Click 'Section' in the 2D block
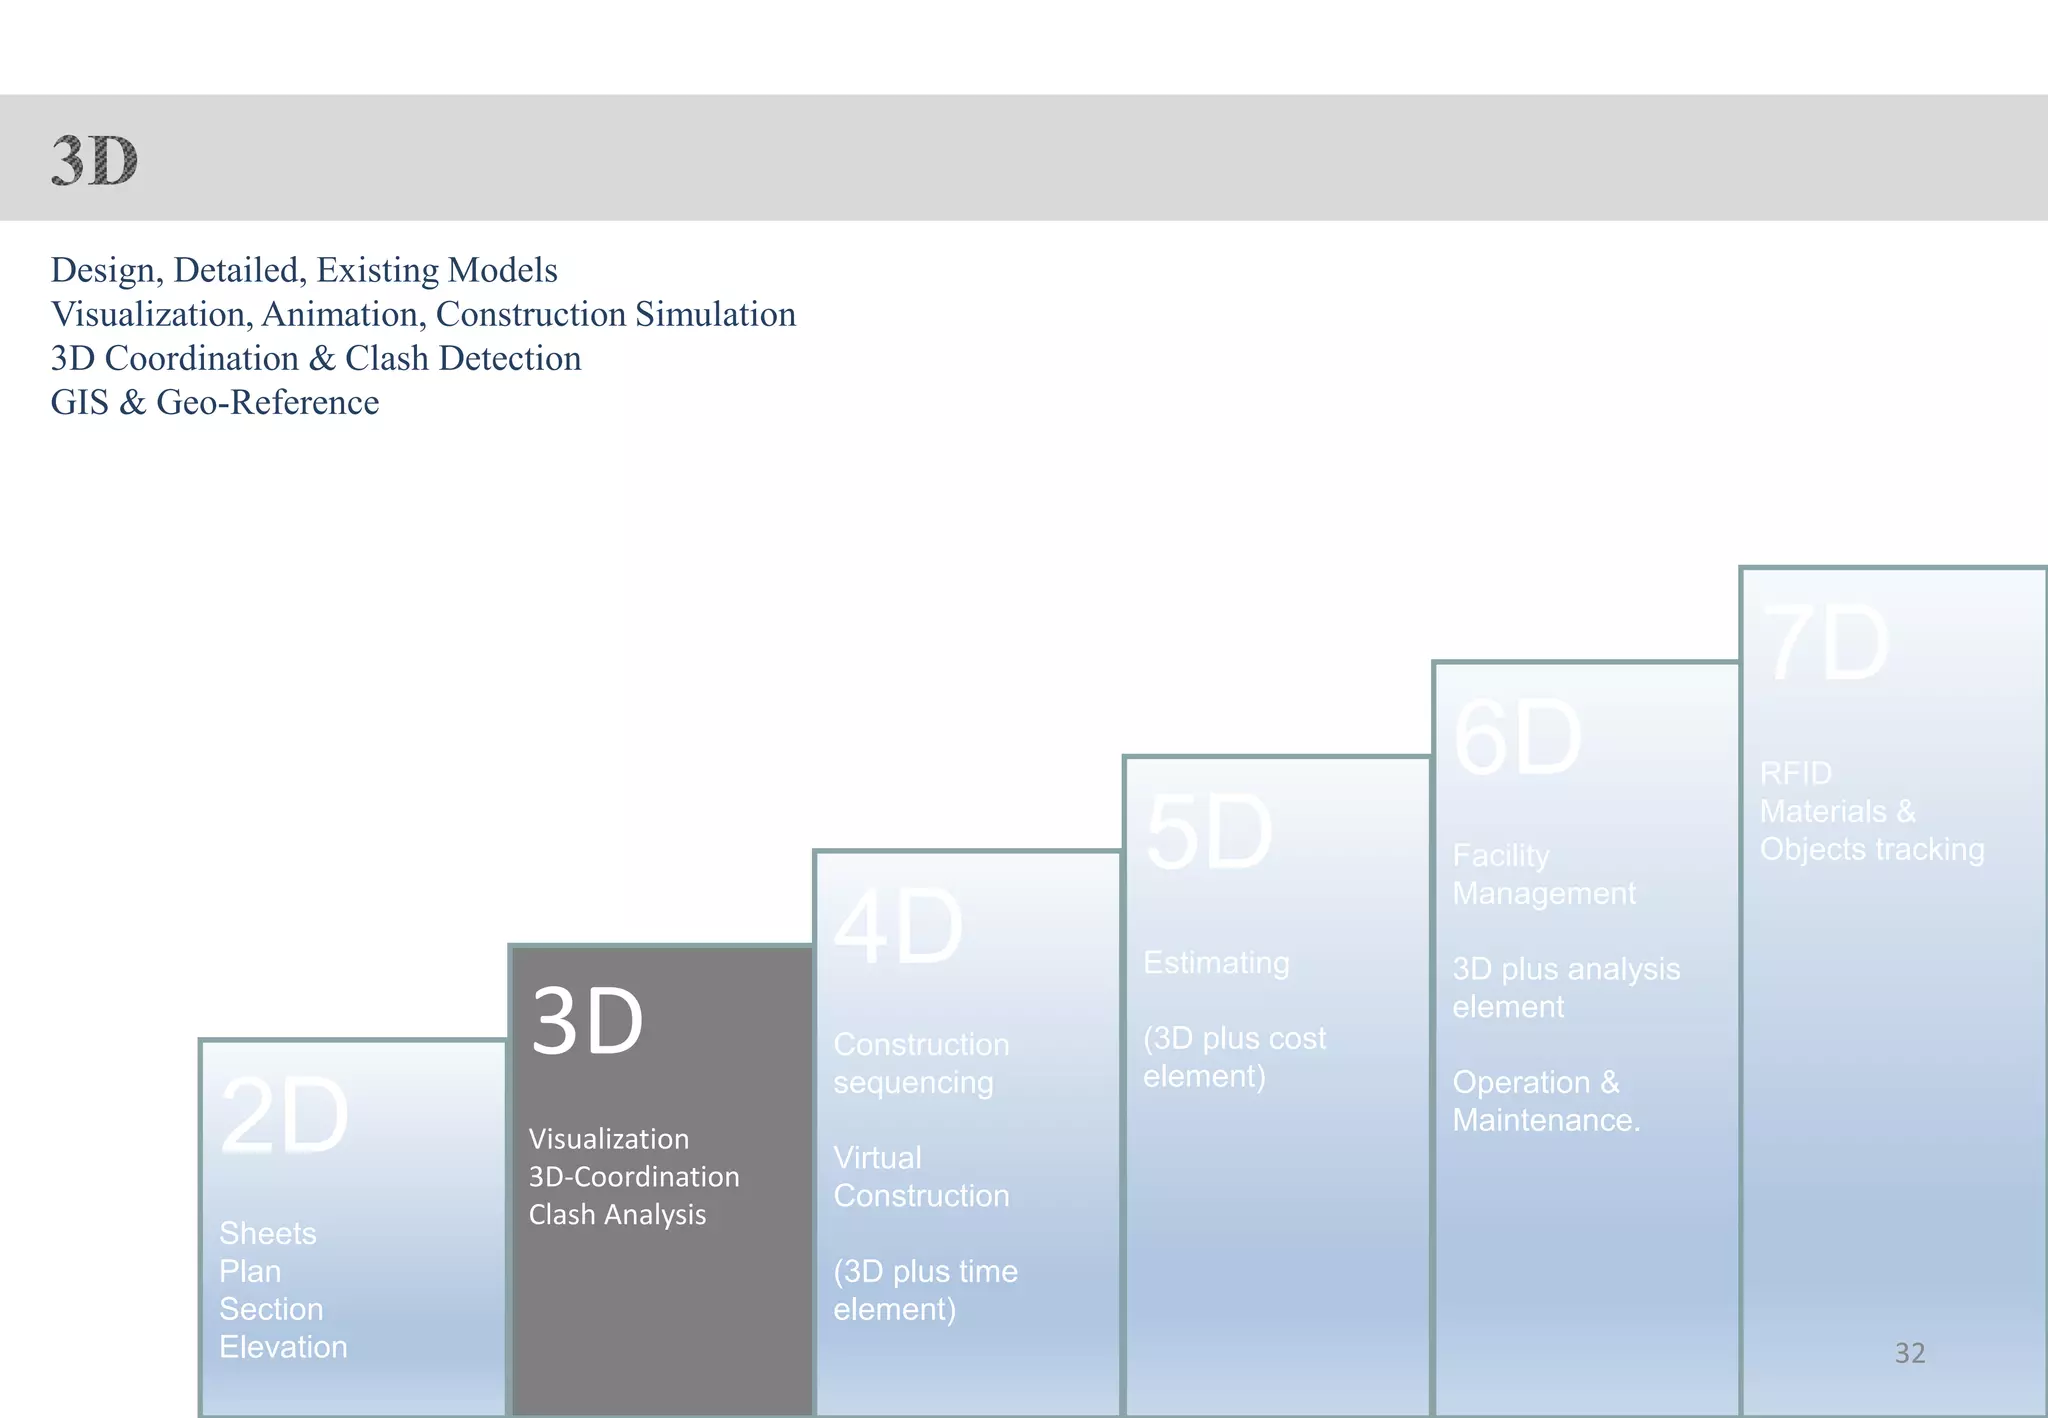Screen dimensions: 2048x1418 271,1309
